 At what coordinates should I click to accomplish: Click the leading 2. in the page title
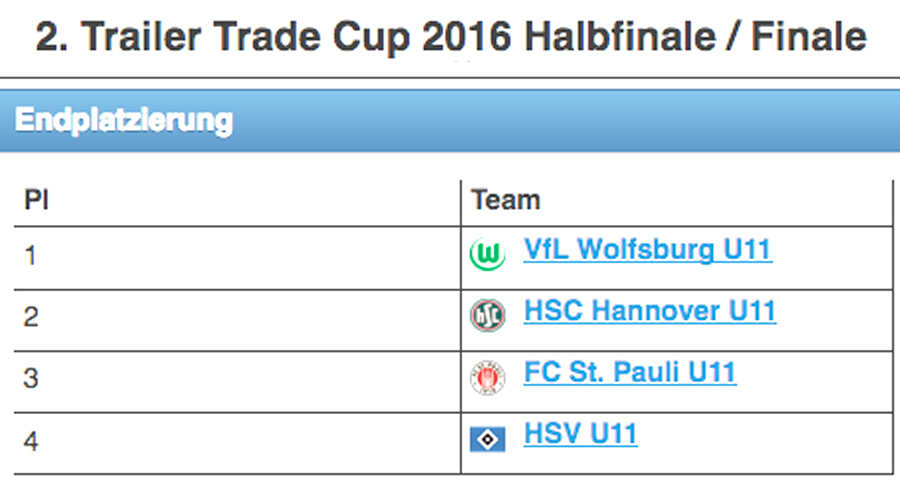[52, 37]
